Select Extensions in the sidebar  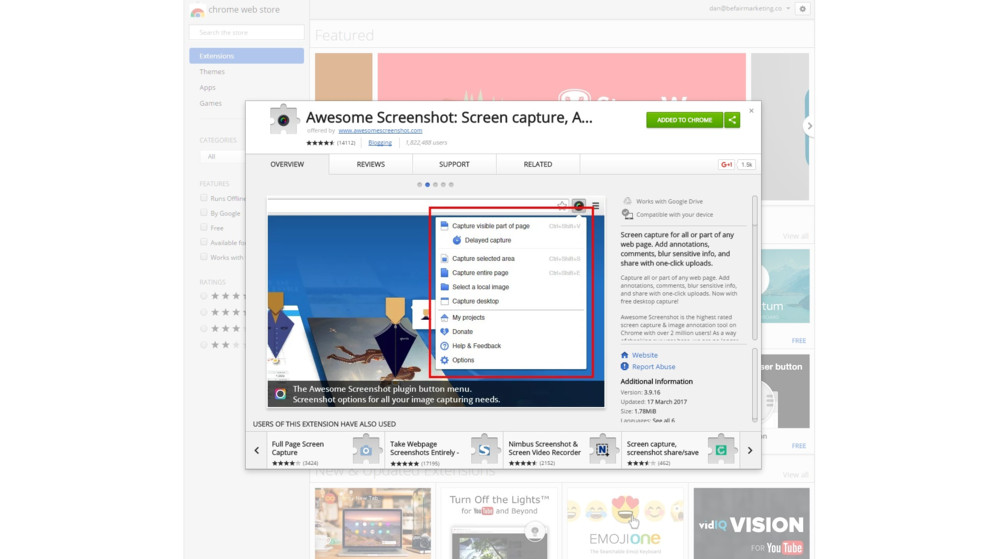click(246, 56)
